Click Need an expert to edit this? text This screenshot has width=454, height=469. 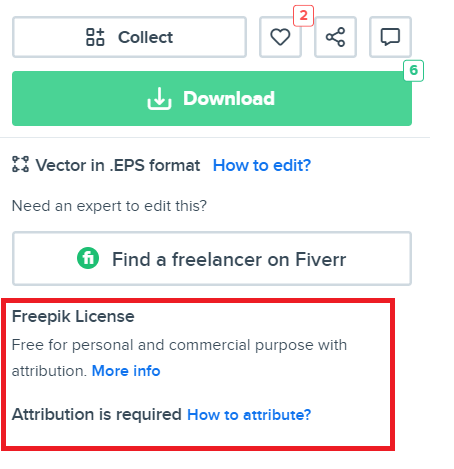[x=109, y=206]
